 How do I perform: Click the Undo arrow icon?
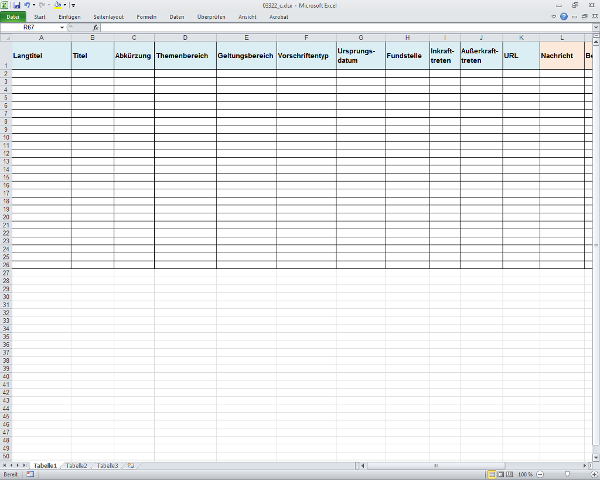(x=28, y=5)
